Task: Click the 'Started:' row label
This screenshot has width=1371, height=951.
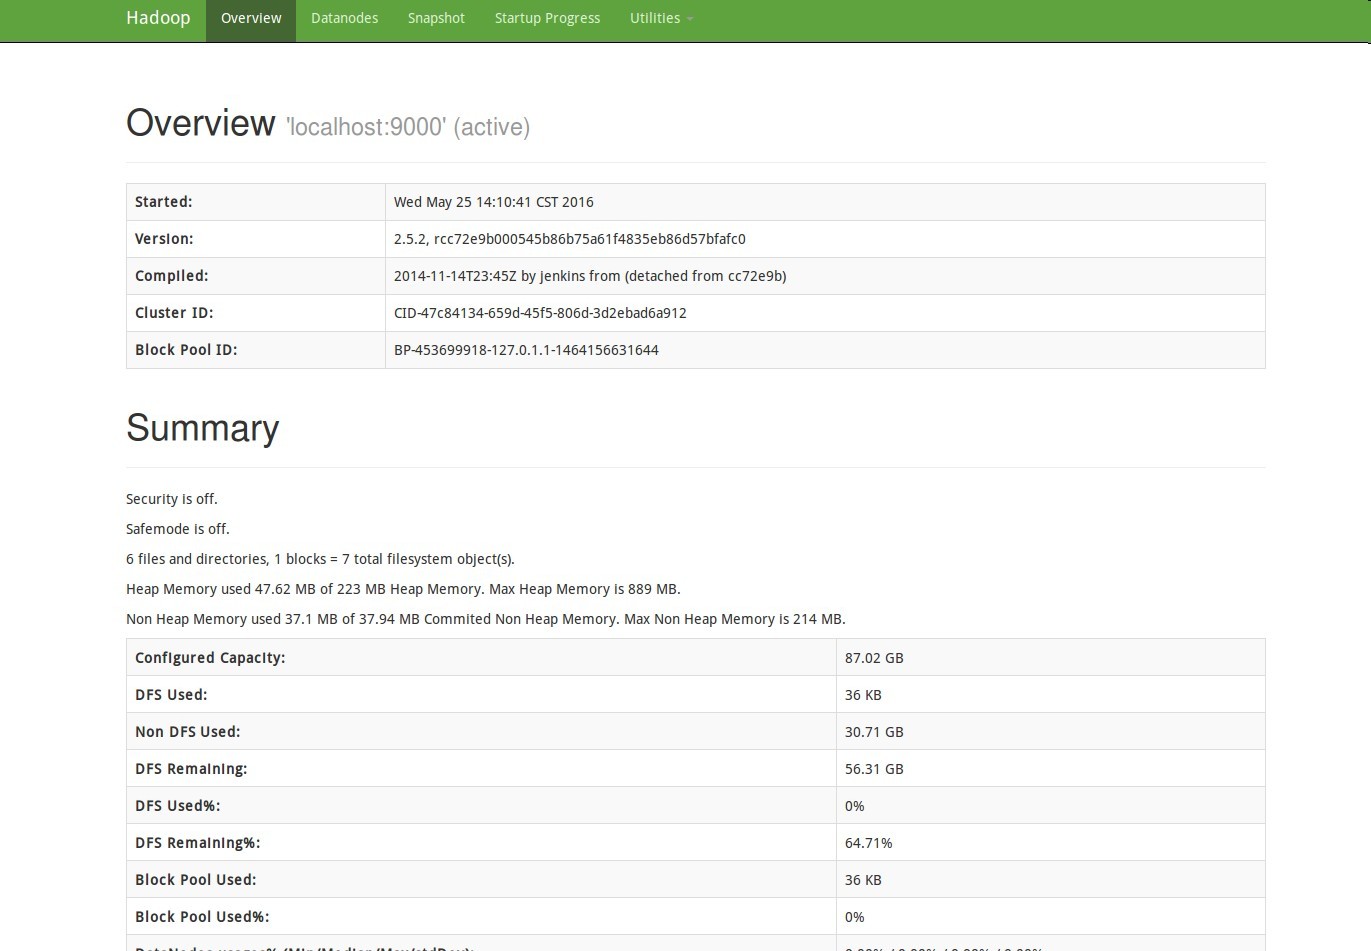Action: click(x=164, y=202)
